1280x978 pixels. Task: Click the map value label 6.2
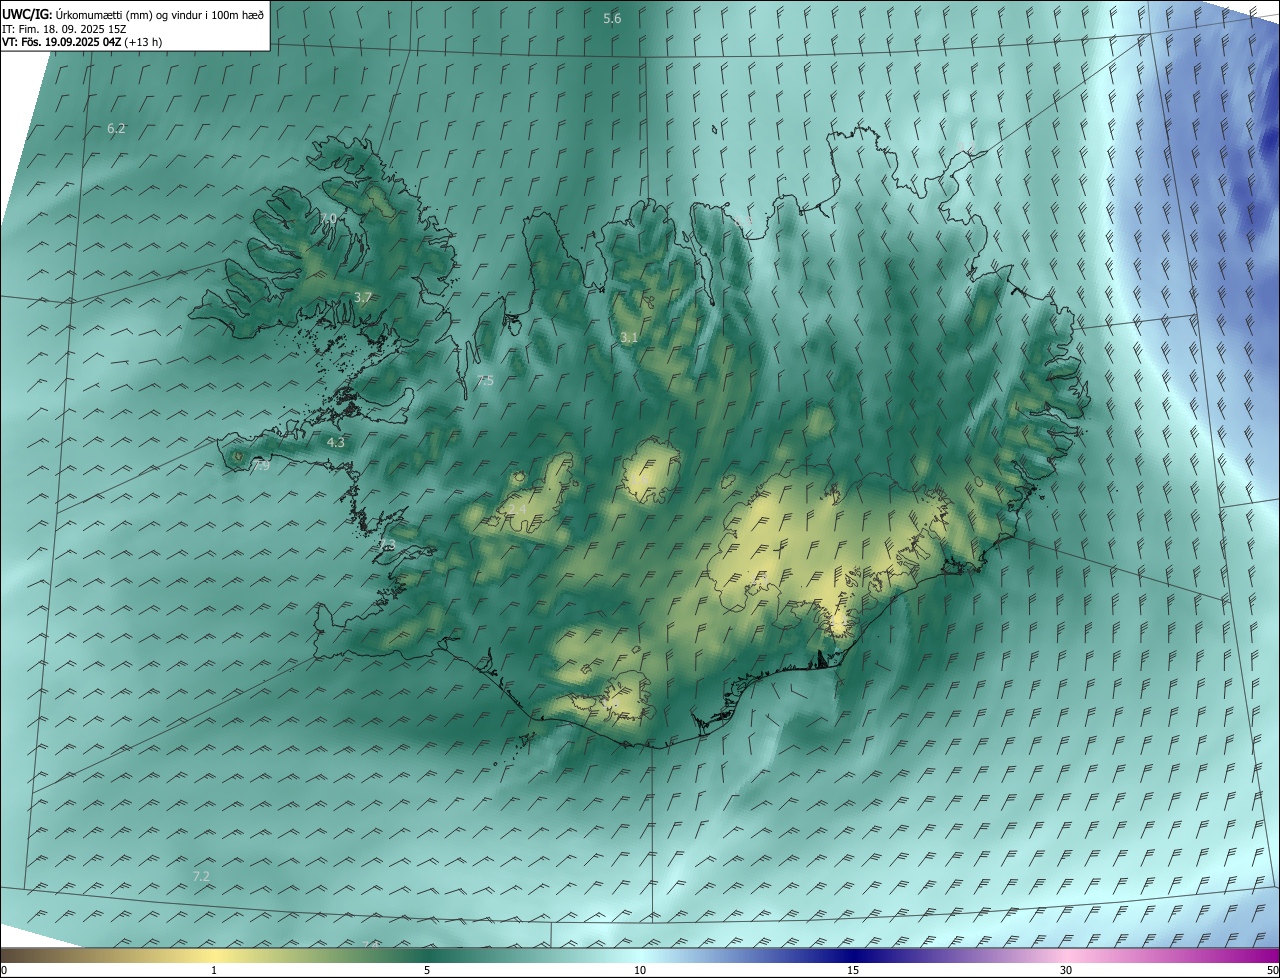[116, 129]
